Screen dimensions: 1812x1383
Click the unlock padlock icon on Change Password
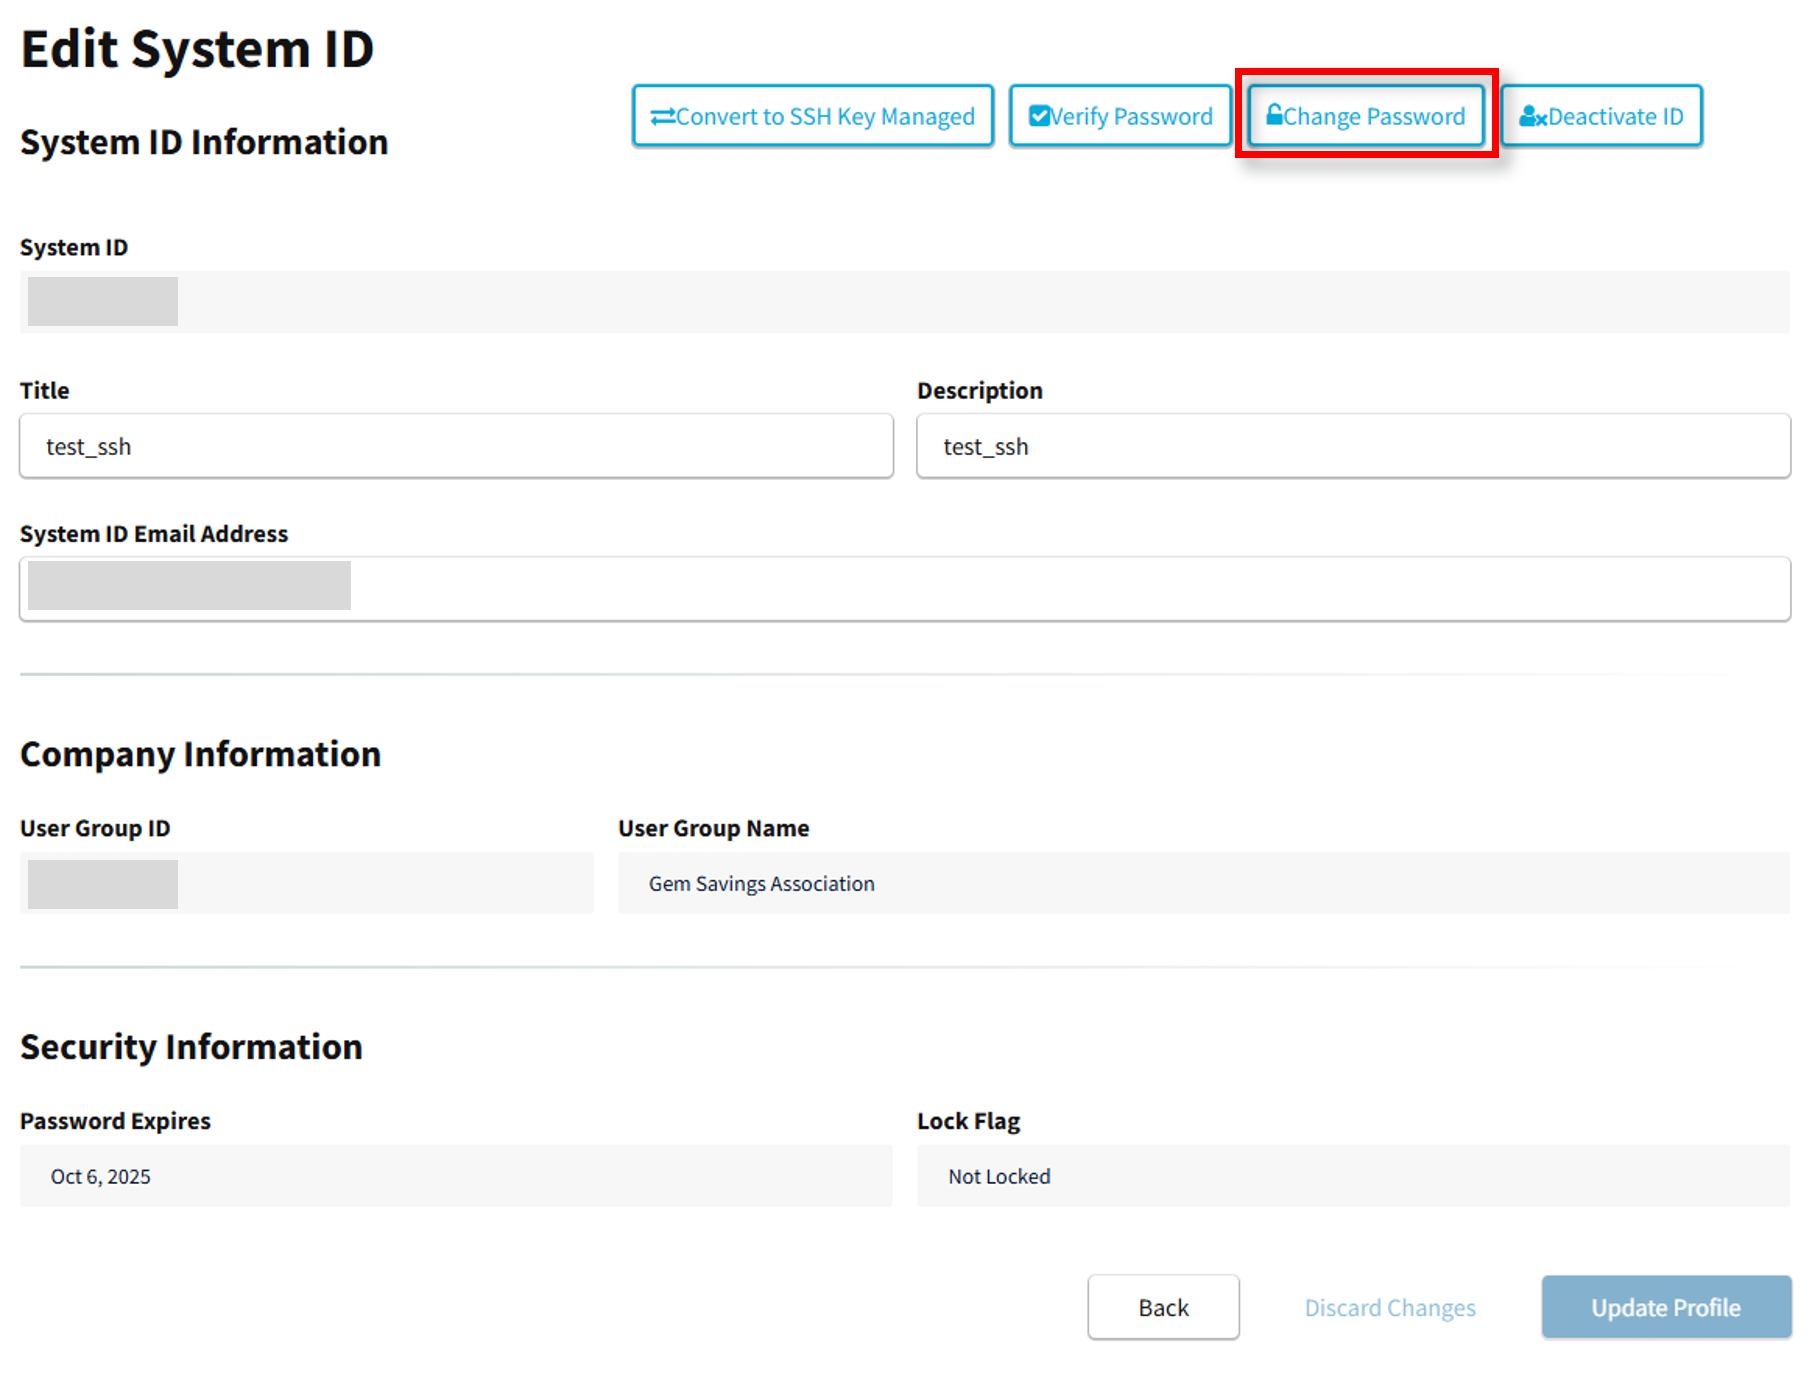pyautogui.click(x=1274, y=115)
